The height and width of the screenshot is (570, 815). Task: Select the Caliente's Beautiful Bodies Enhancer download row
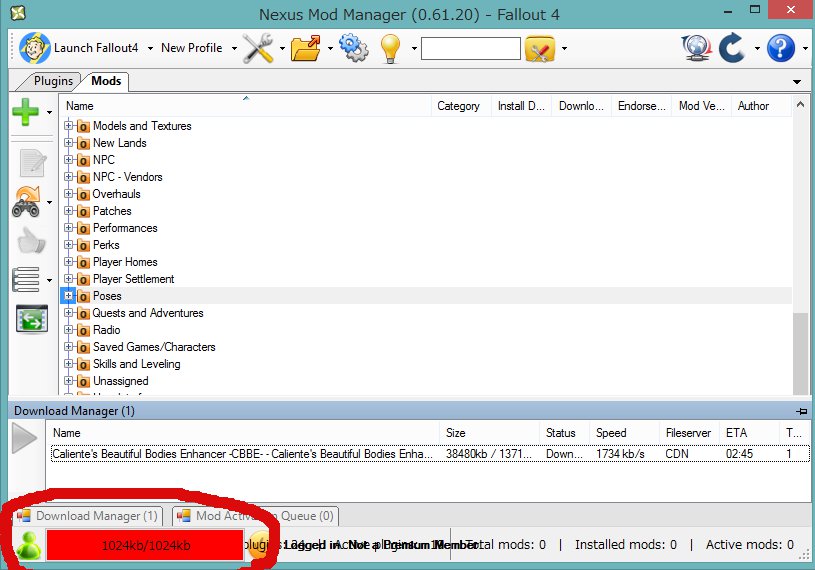[x=430, y=454]
